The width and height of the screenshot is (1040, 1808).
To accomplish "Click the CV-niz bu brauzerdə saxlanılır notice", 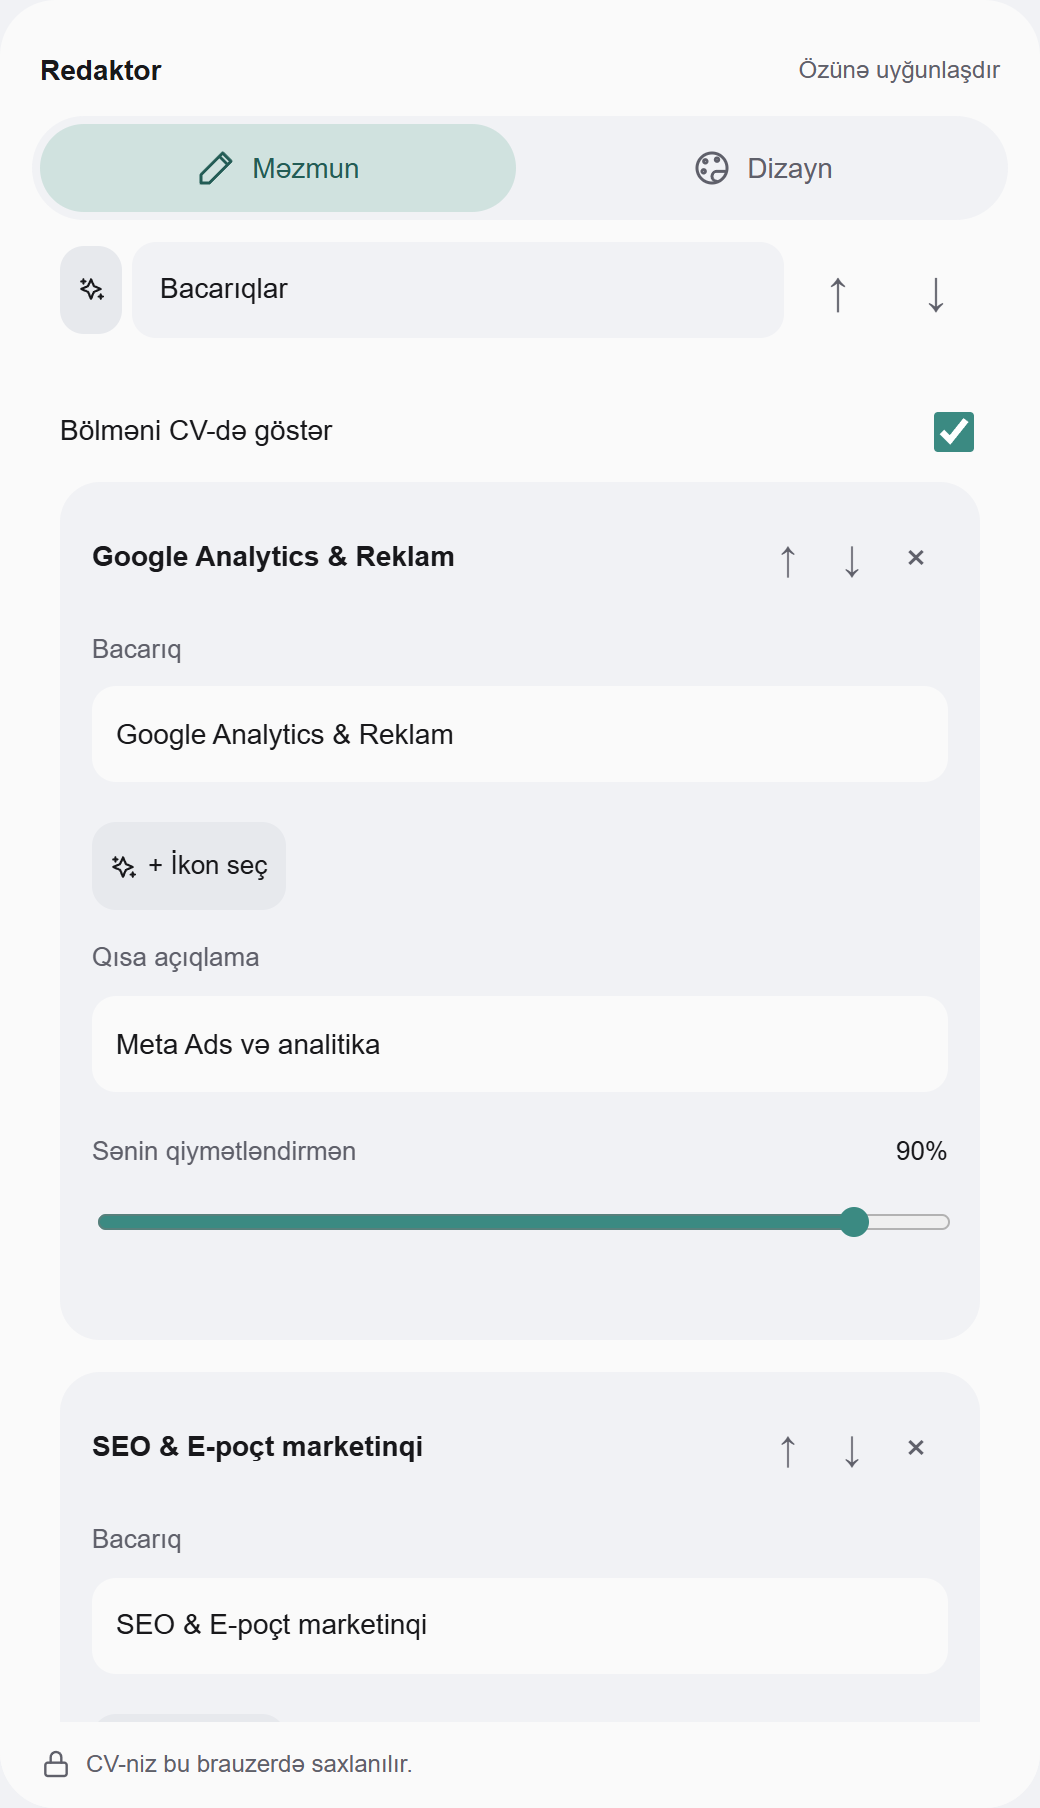I will (x=249, y=1764).
